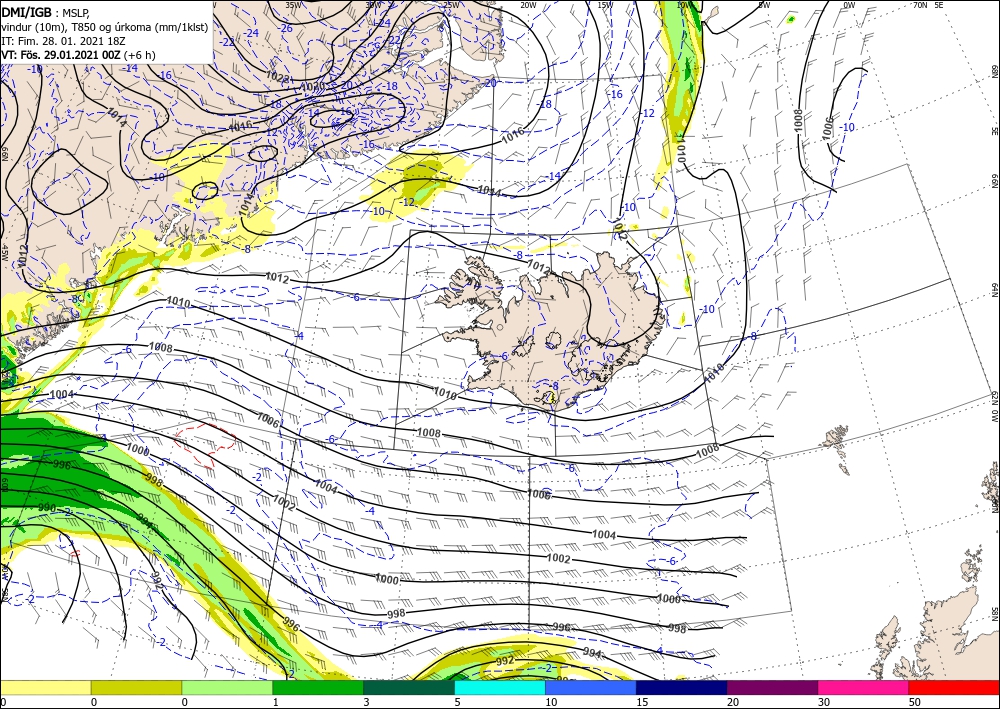1000x709 pixels.
Task: Click the '20W' longitude label at top
Action: coord(528,5)
